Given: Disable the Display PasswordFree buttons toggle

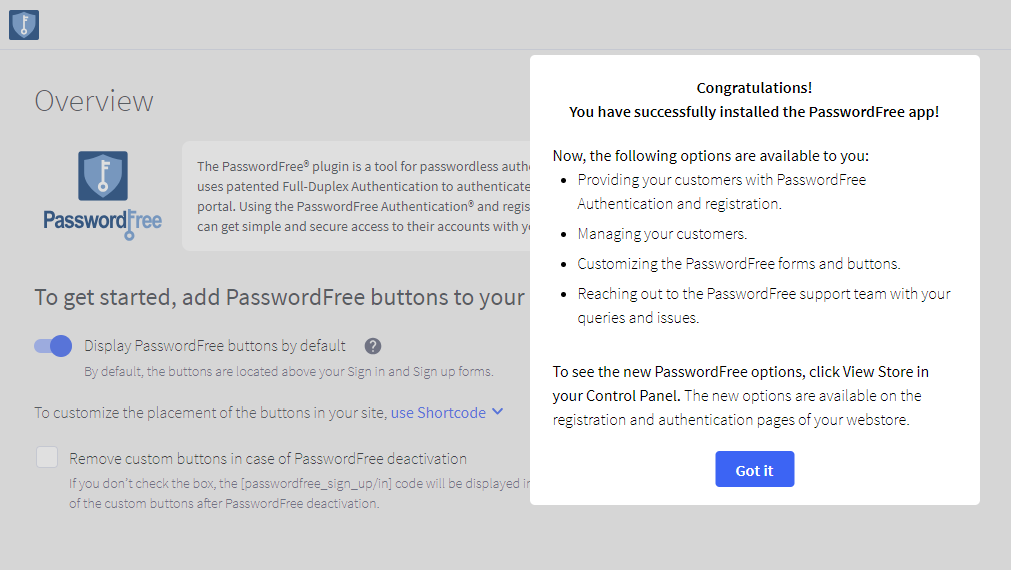Looking at the screenshot, I should pos(53,346).
